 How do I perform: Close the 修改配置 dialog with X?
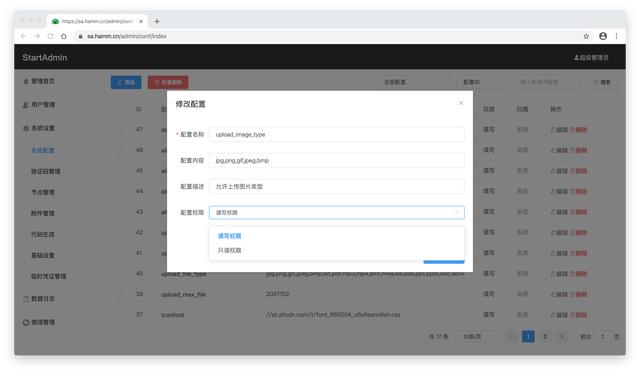pos(461,103)
